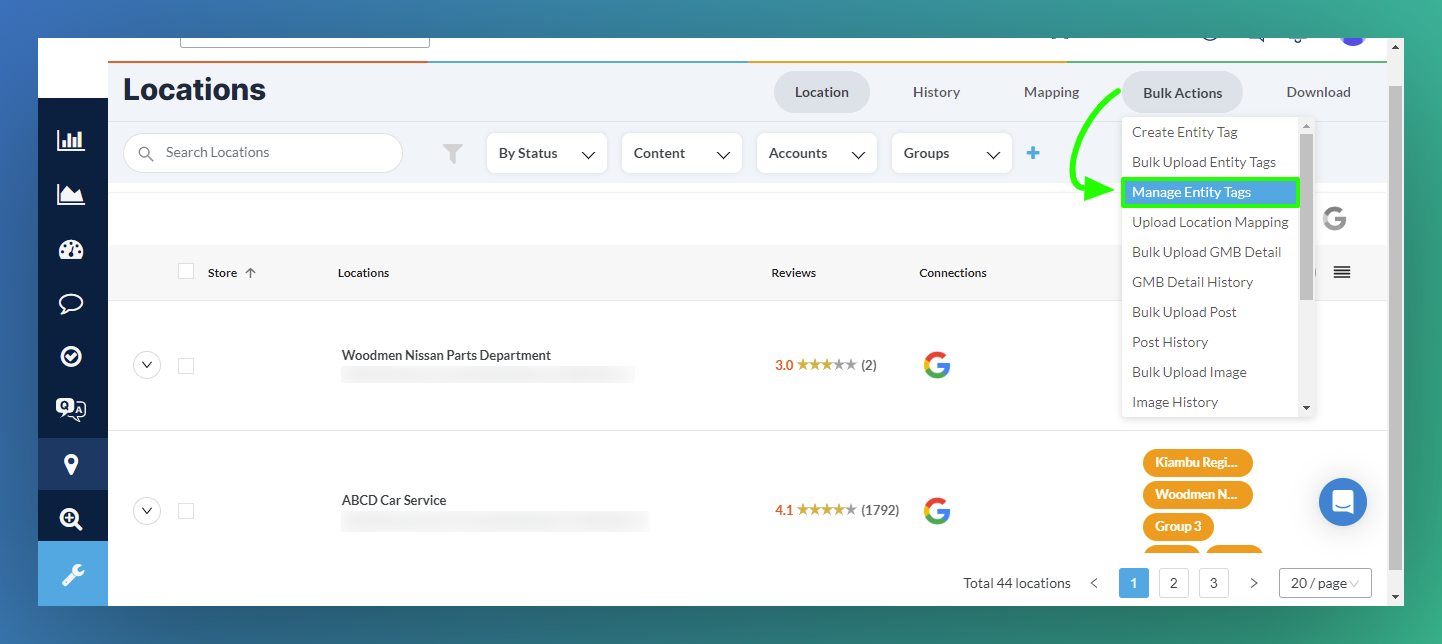Select Bulk Upload GMB Detail menu item
Screen dimensions: 1442x644
coord(1210,252)
